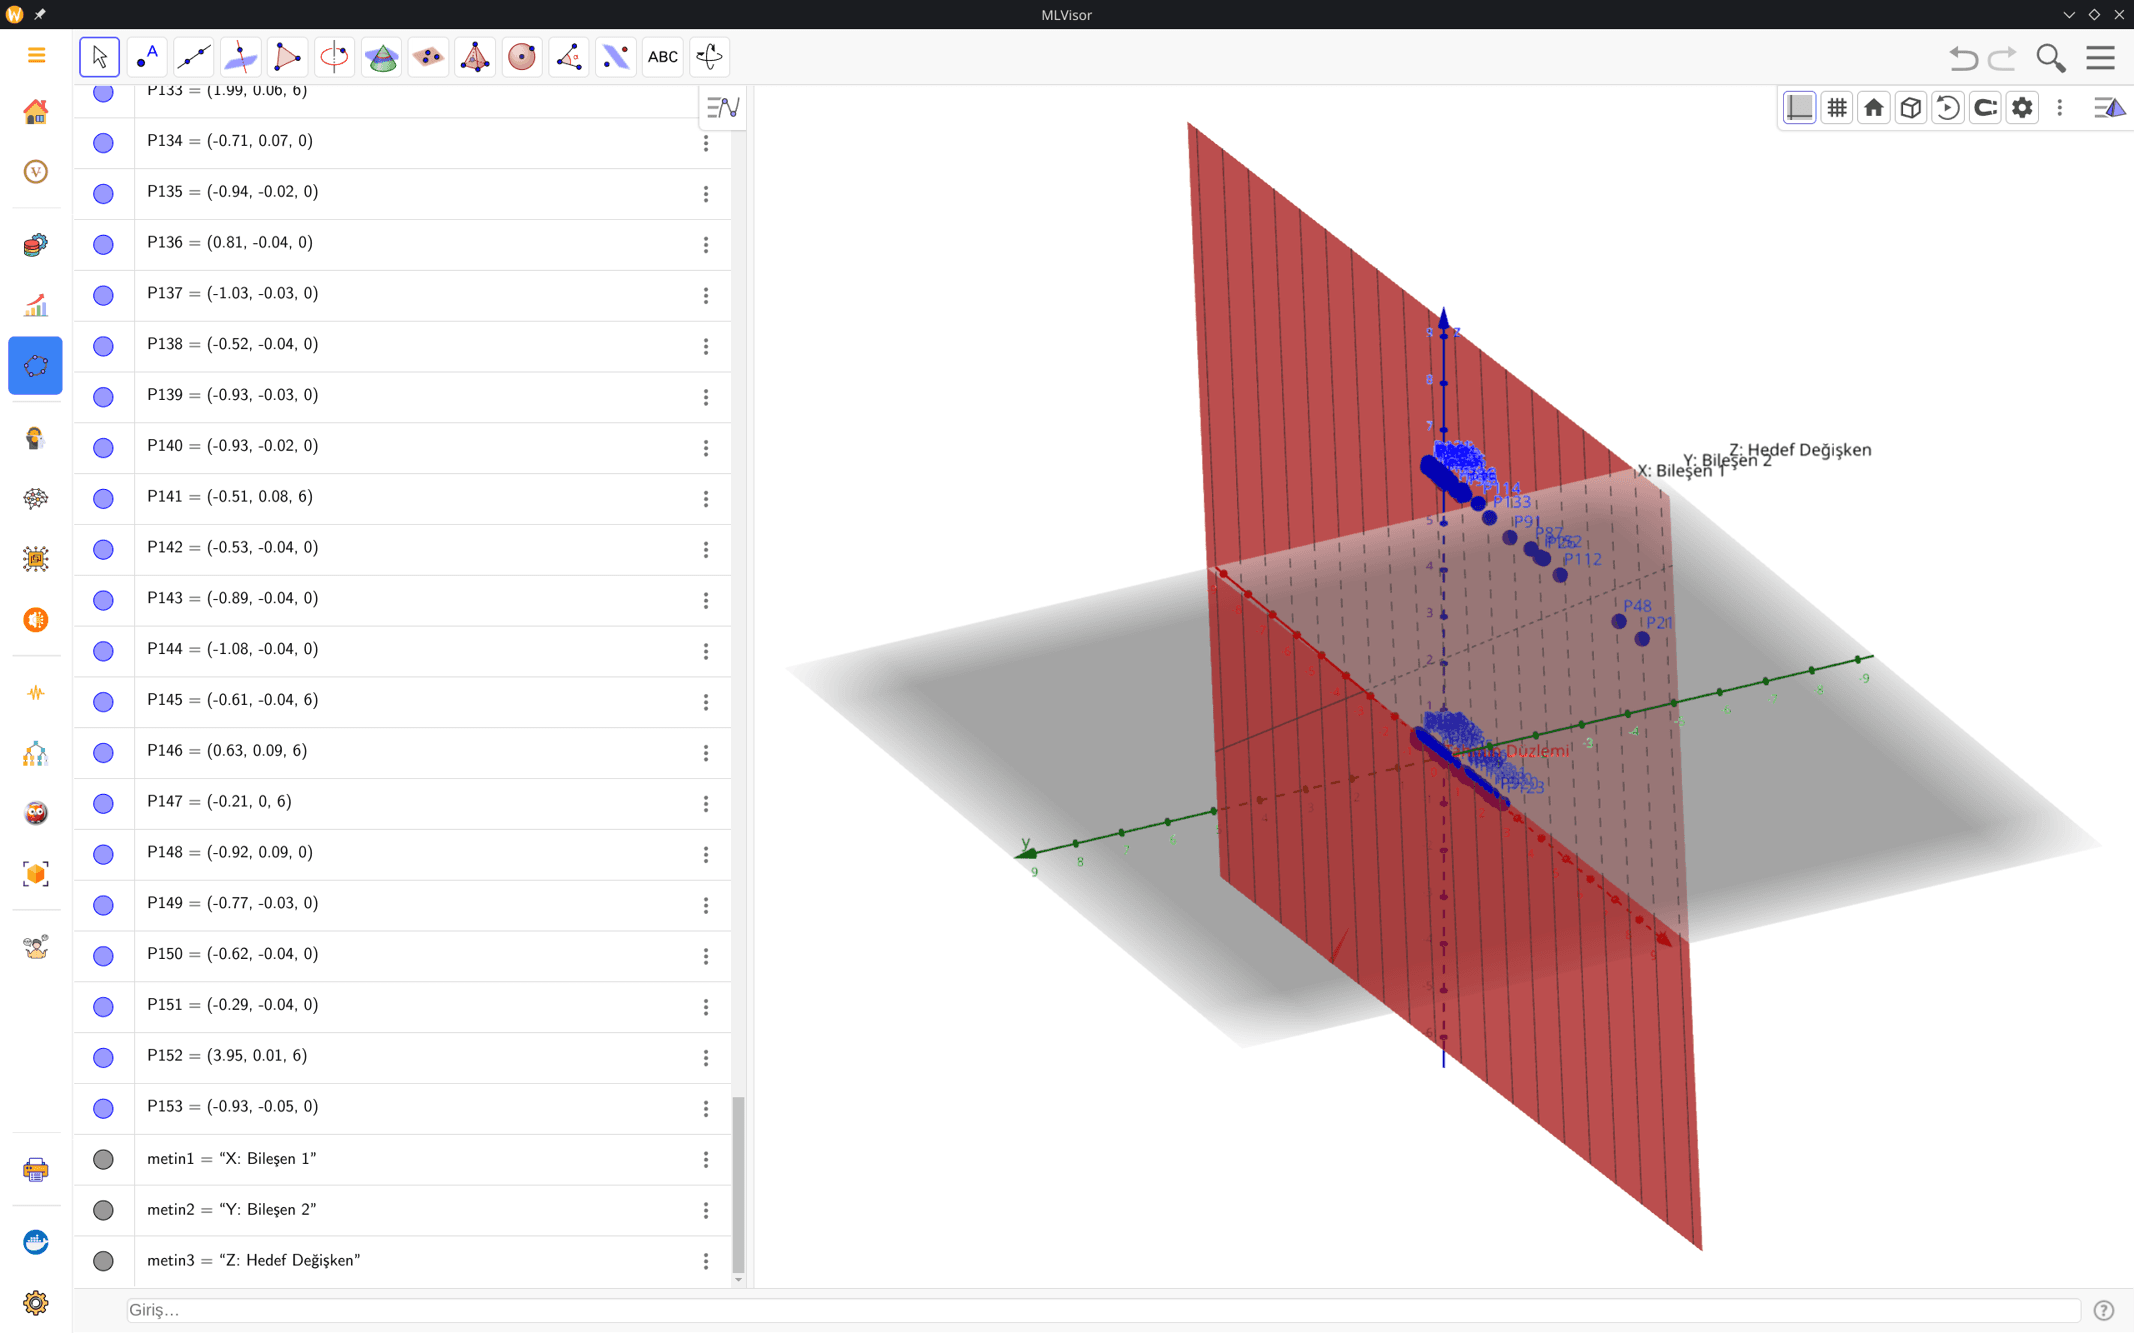The width and height of the screenshot is (2134, 1333).
Task: Select the Line through two points tool
Action: (x=194, y=57)
